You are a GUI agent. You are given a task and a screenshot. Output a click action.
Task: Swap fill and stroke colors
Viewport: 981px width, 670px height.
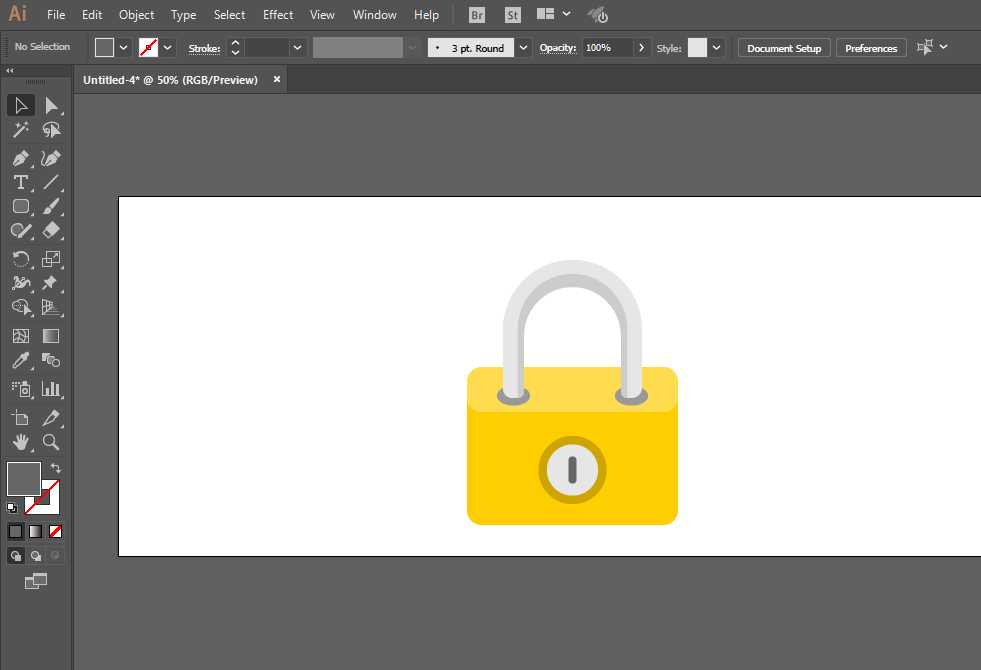coord(56,468)
